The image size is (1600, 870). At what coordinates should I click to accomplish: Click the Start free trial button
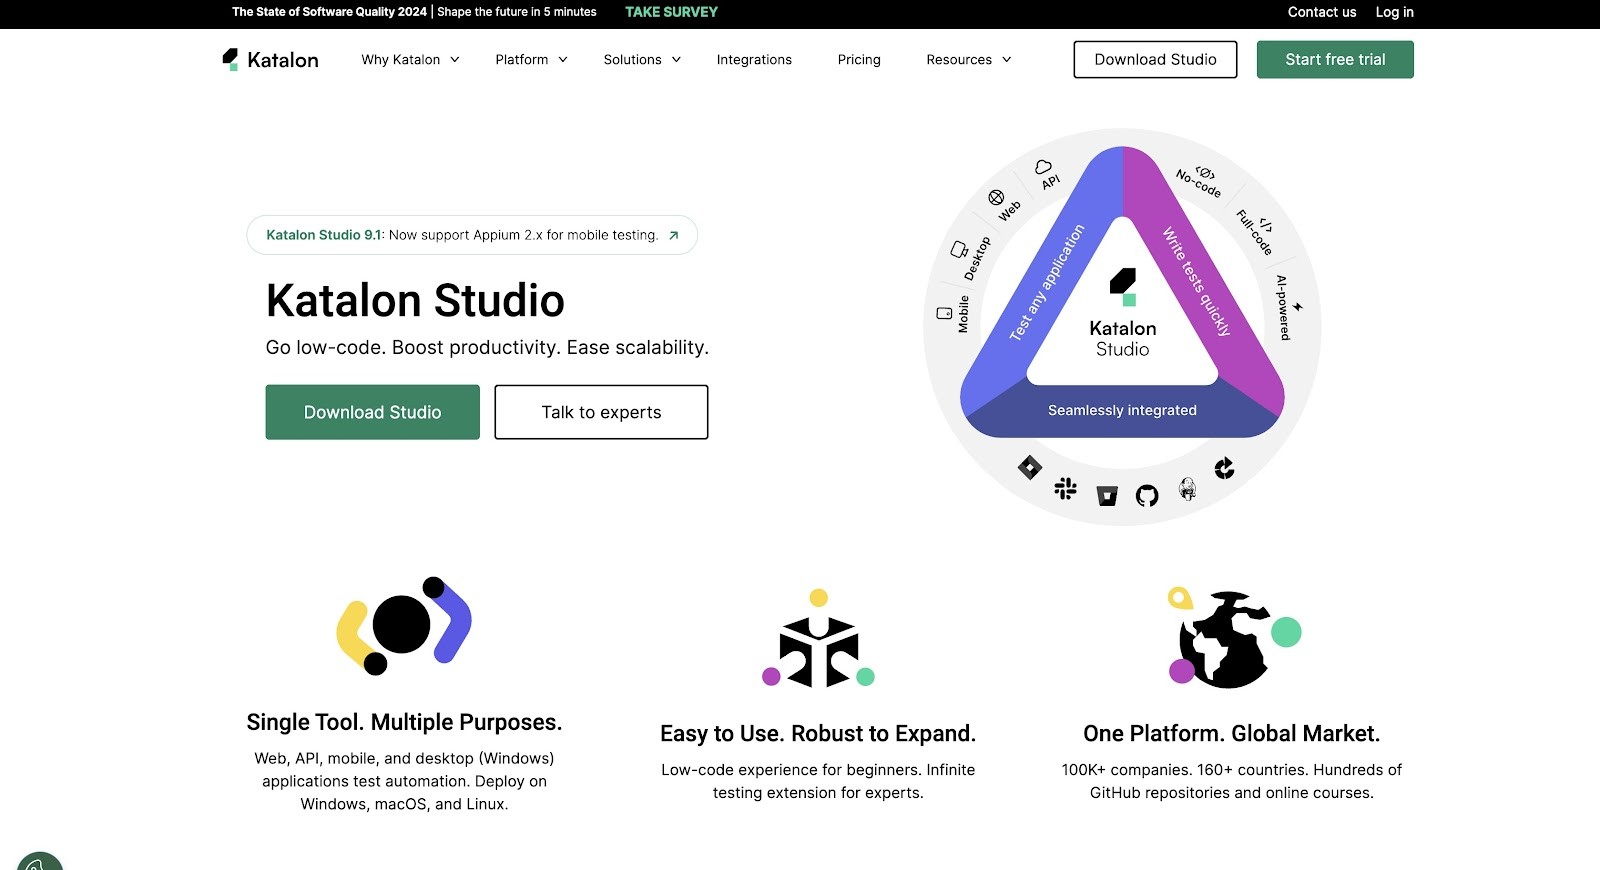pyautogui.click(x=1335, y=59)
